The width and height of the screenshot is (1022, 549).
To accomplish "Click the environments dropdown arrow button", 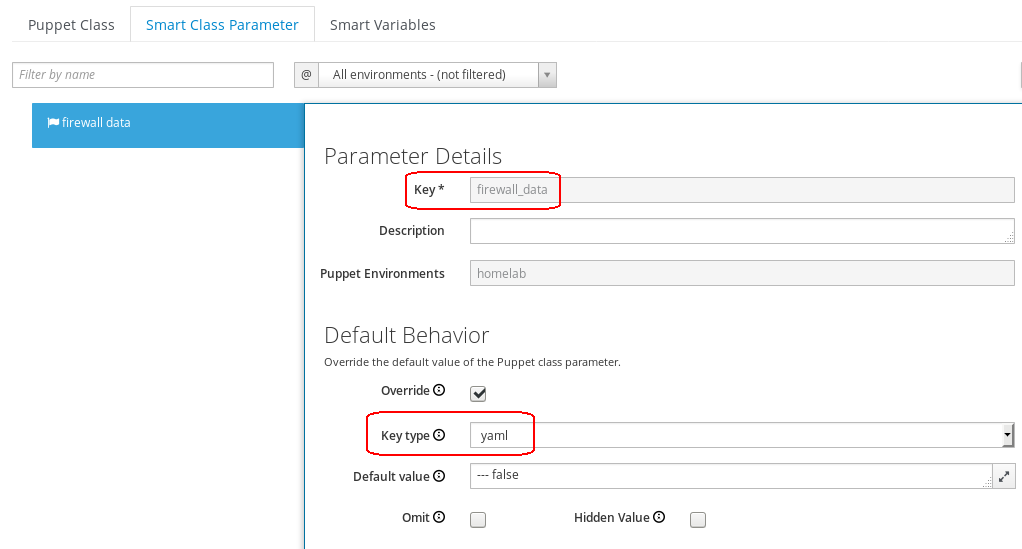I will point(547,74).
